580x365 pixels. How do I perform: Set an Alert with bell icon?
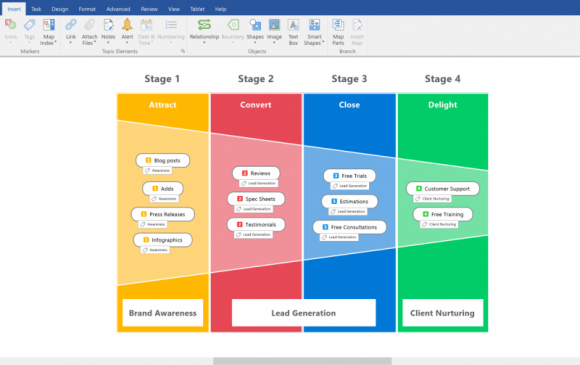pyautogui.click(x=127, y=30)
